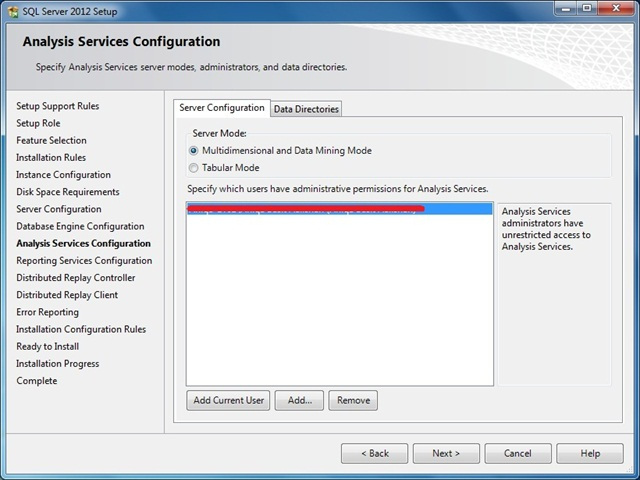This screenshot has height=480, width=640.
Task: Click Error Reporting step
Action: (47, 312)
